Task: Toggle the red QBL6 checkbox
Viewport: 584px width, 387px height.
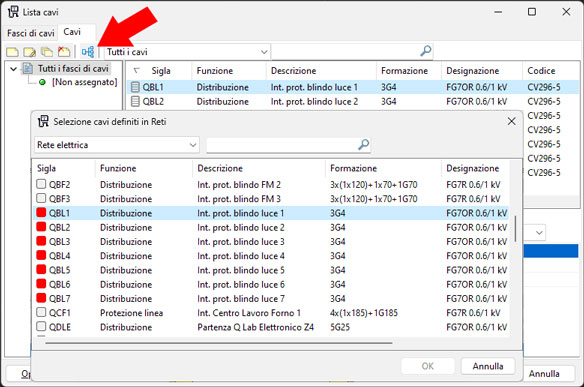Action: point(41,283)
